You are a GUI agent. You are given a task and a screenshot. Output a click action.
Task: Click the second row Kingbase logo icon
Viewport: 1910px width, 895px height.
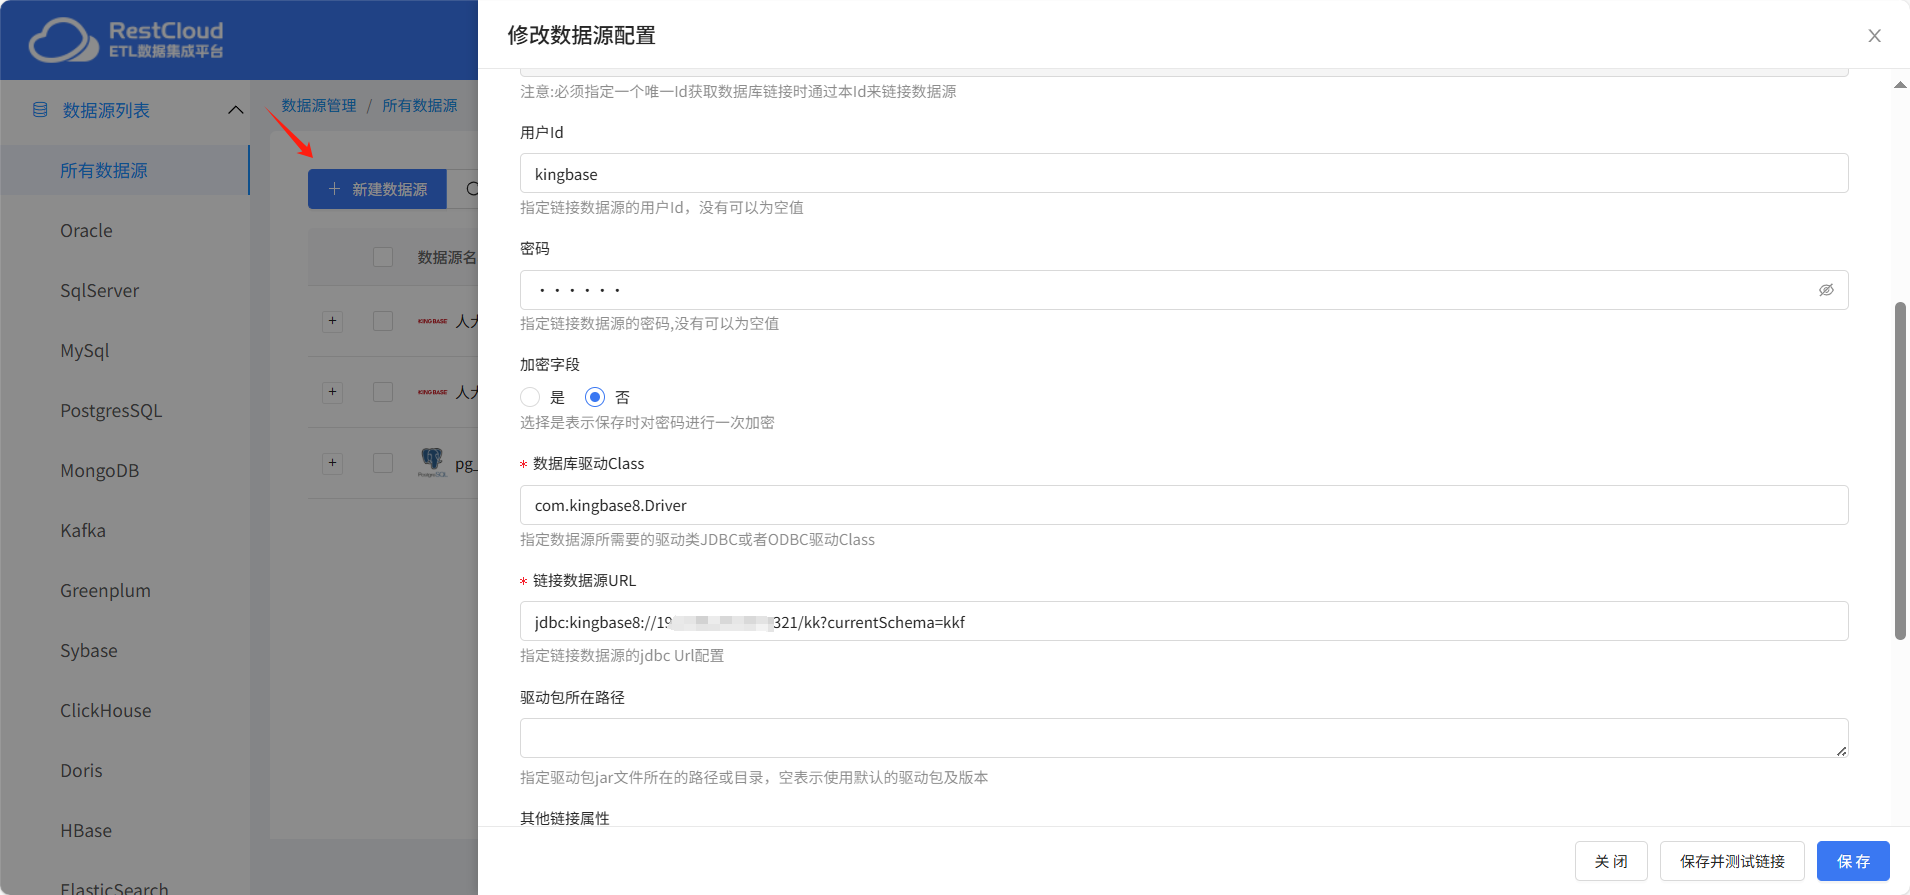click(x=432, y=392)
